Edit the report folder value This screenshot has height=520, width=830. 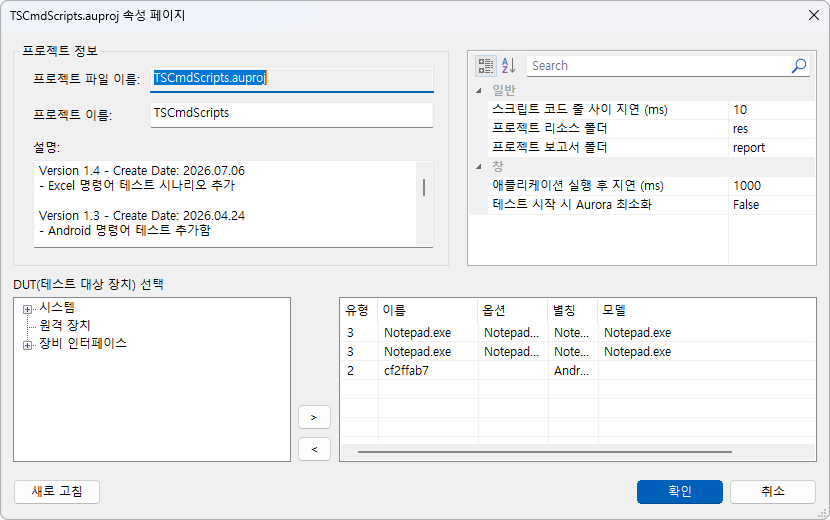[x=771, y=148]
